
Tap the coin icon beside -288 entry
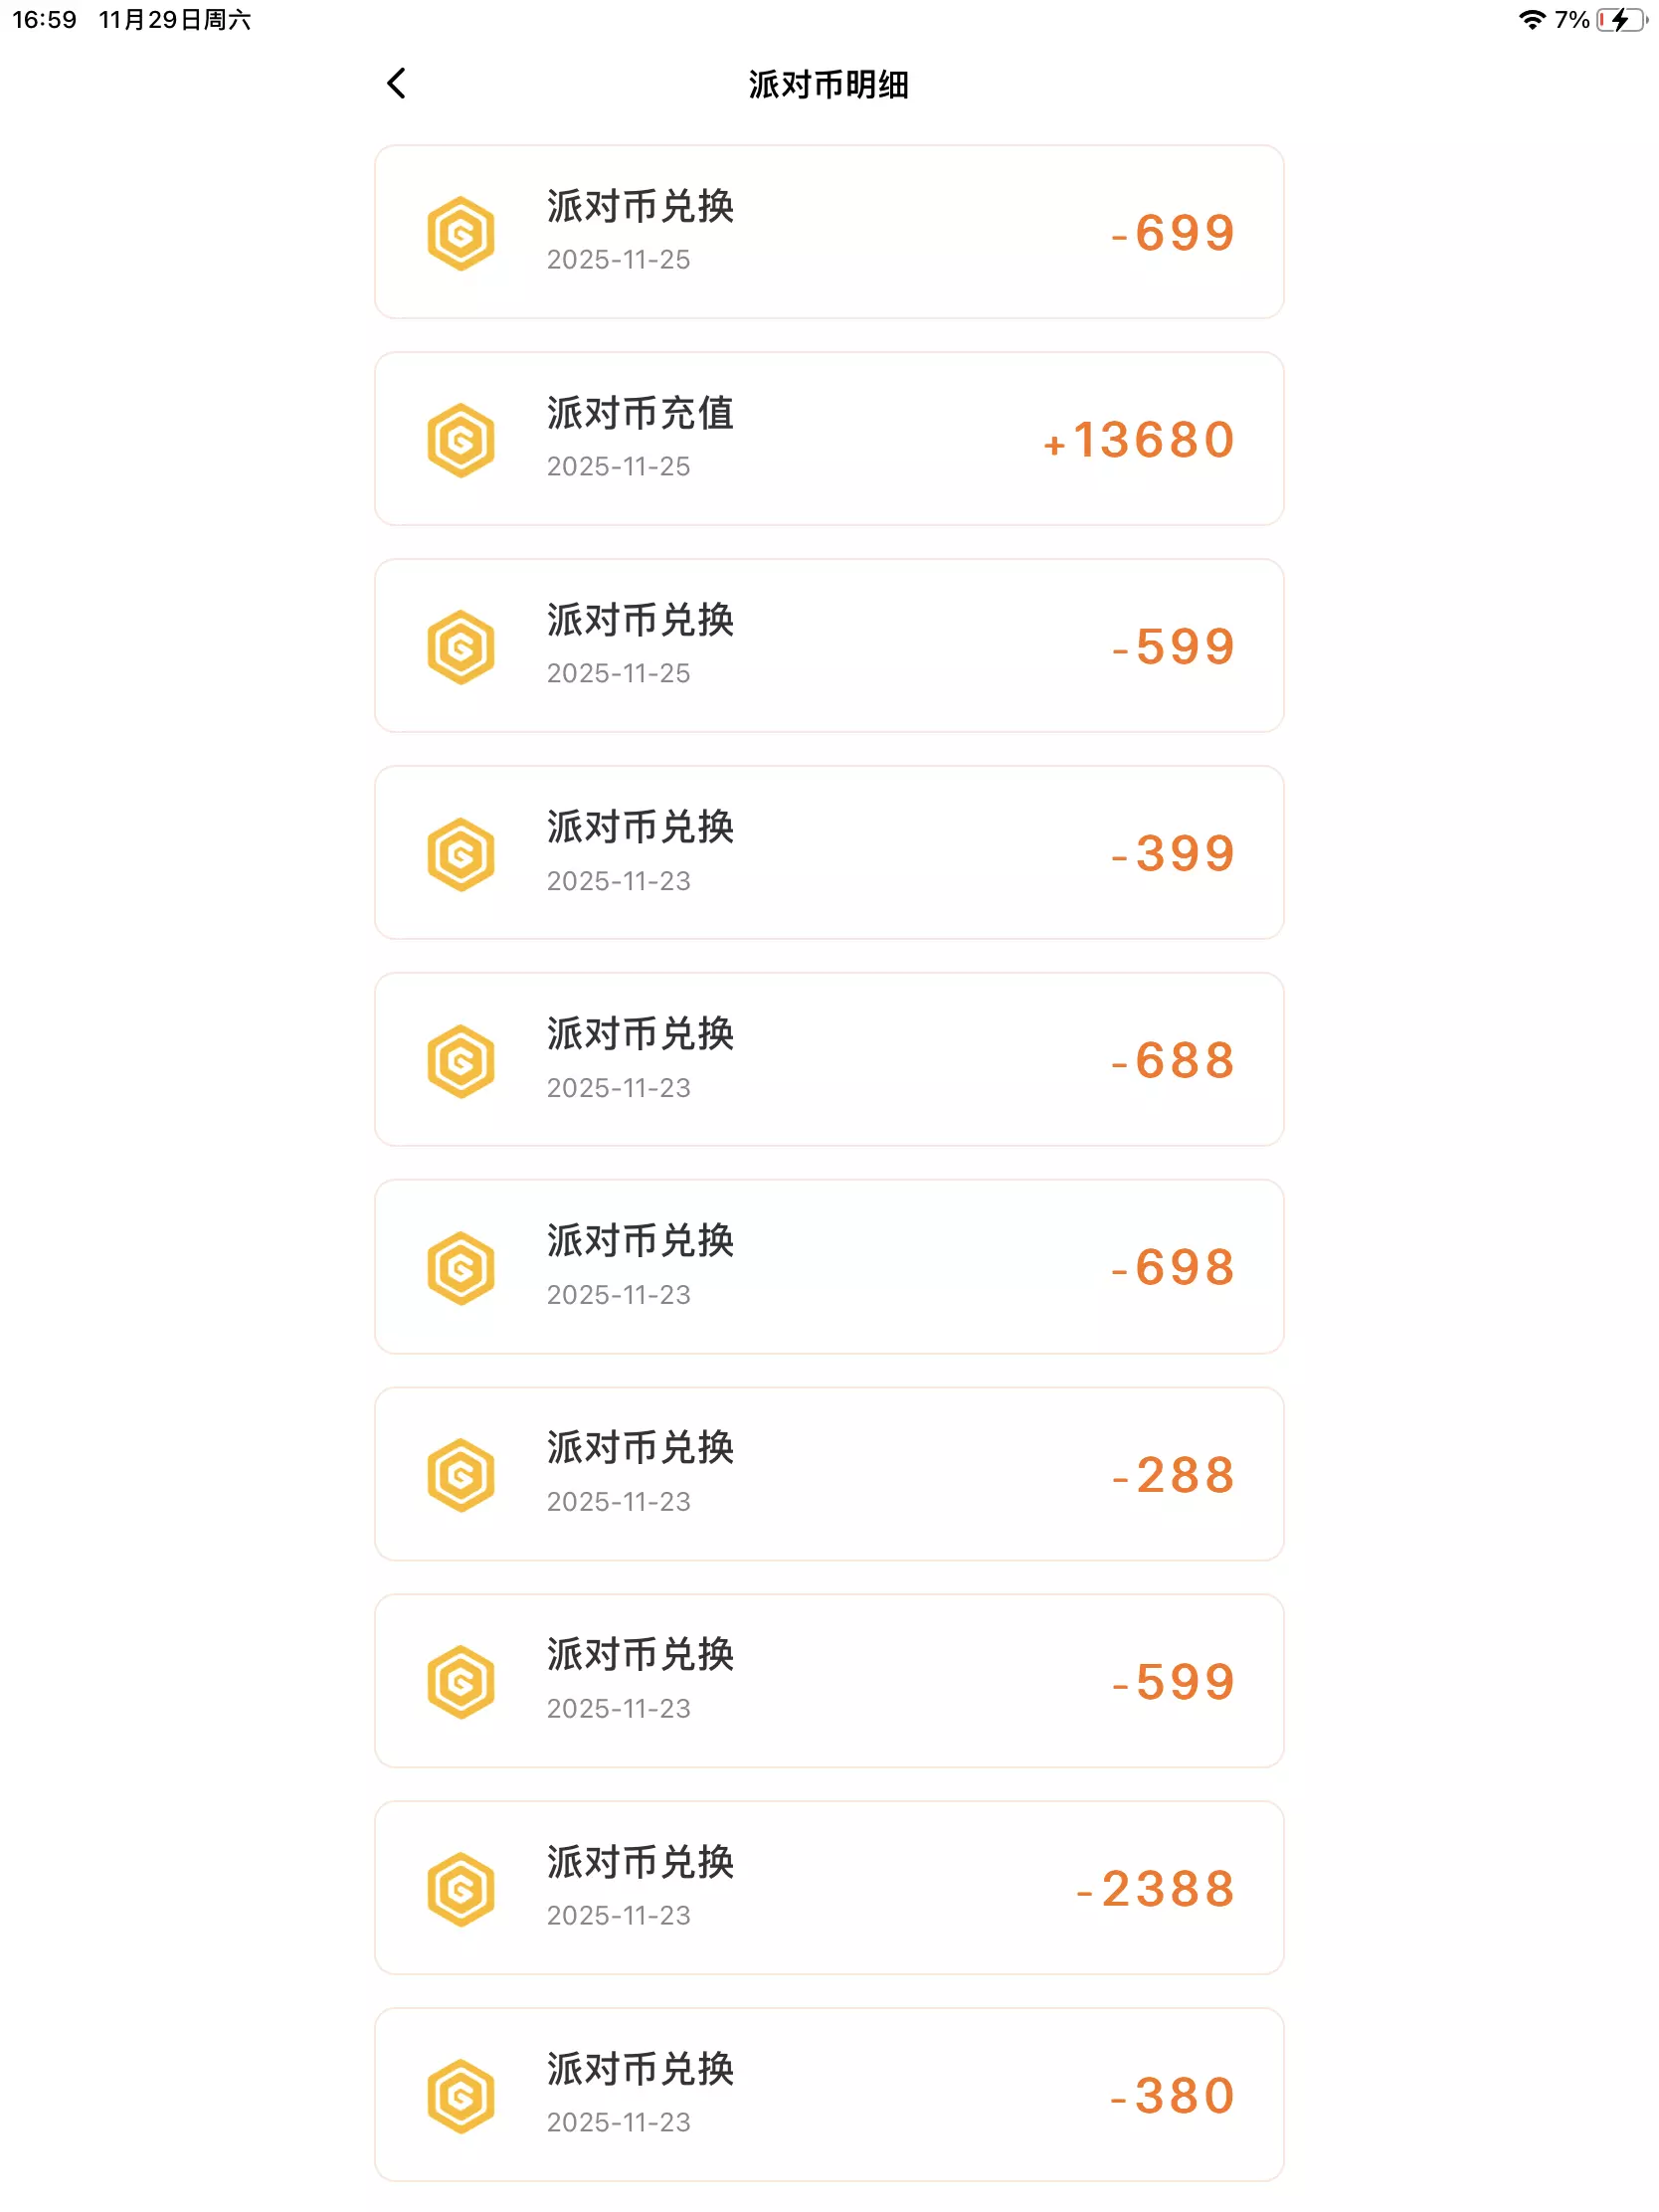461,1475
